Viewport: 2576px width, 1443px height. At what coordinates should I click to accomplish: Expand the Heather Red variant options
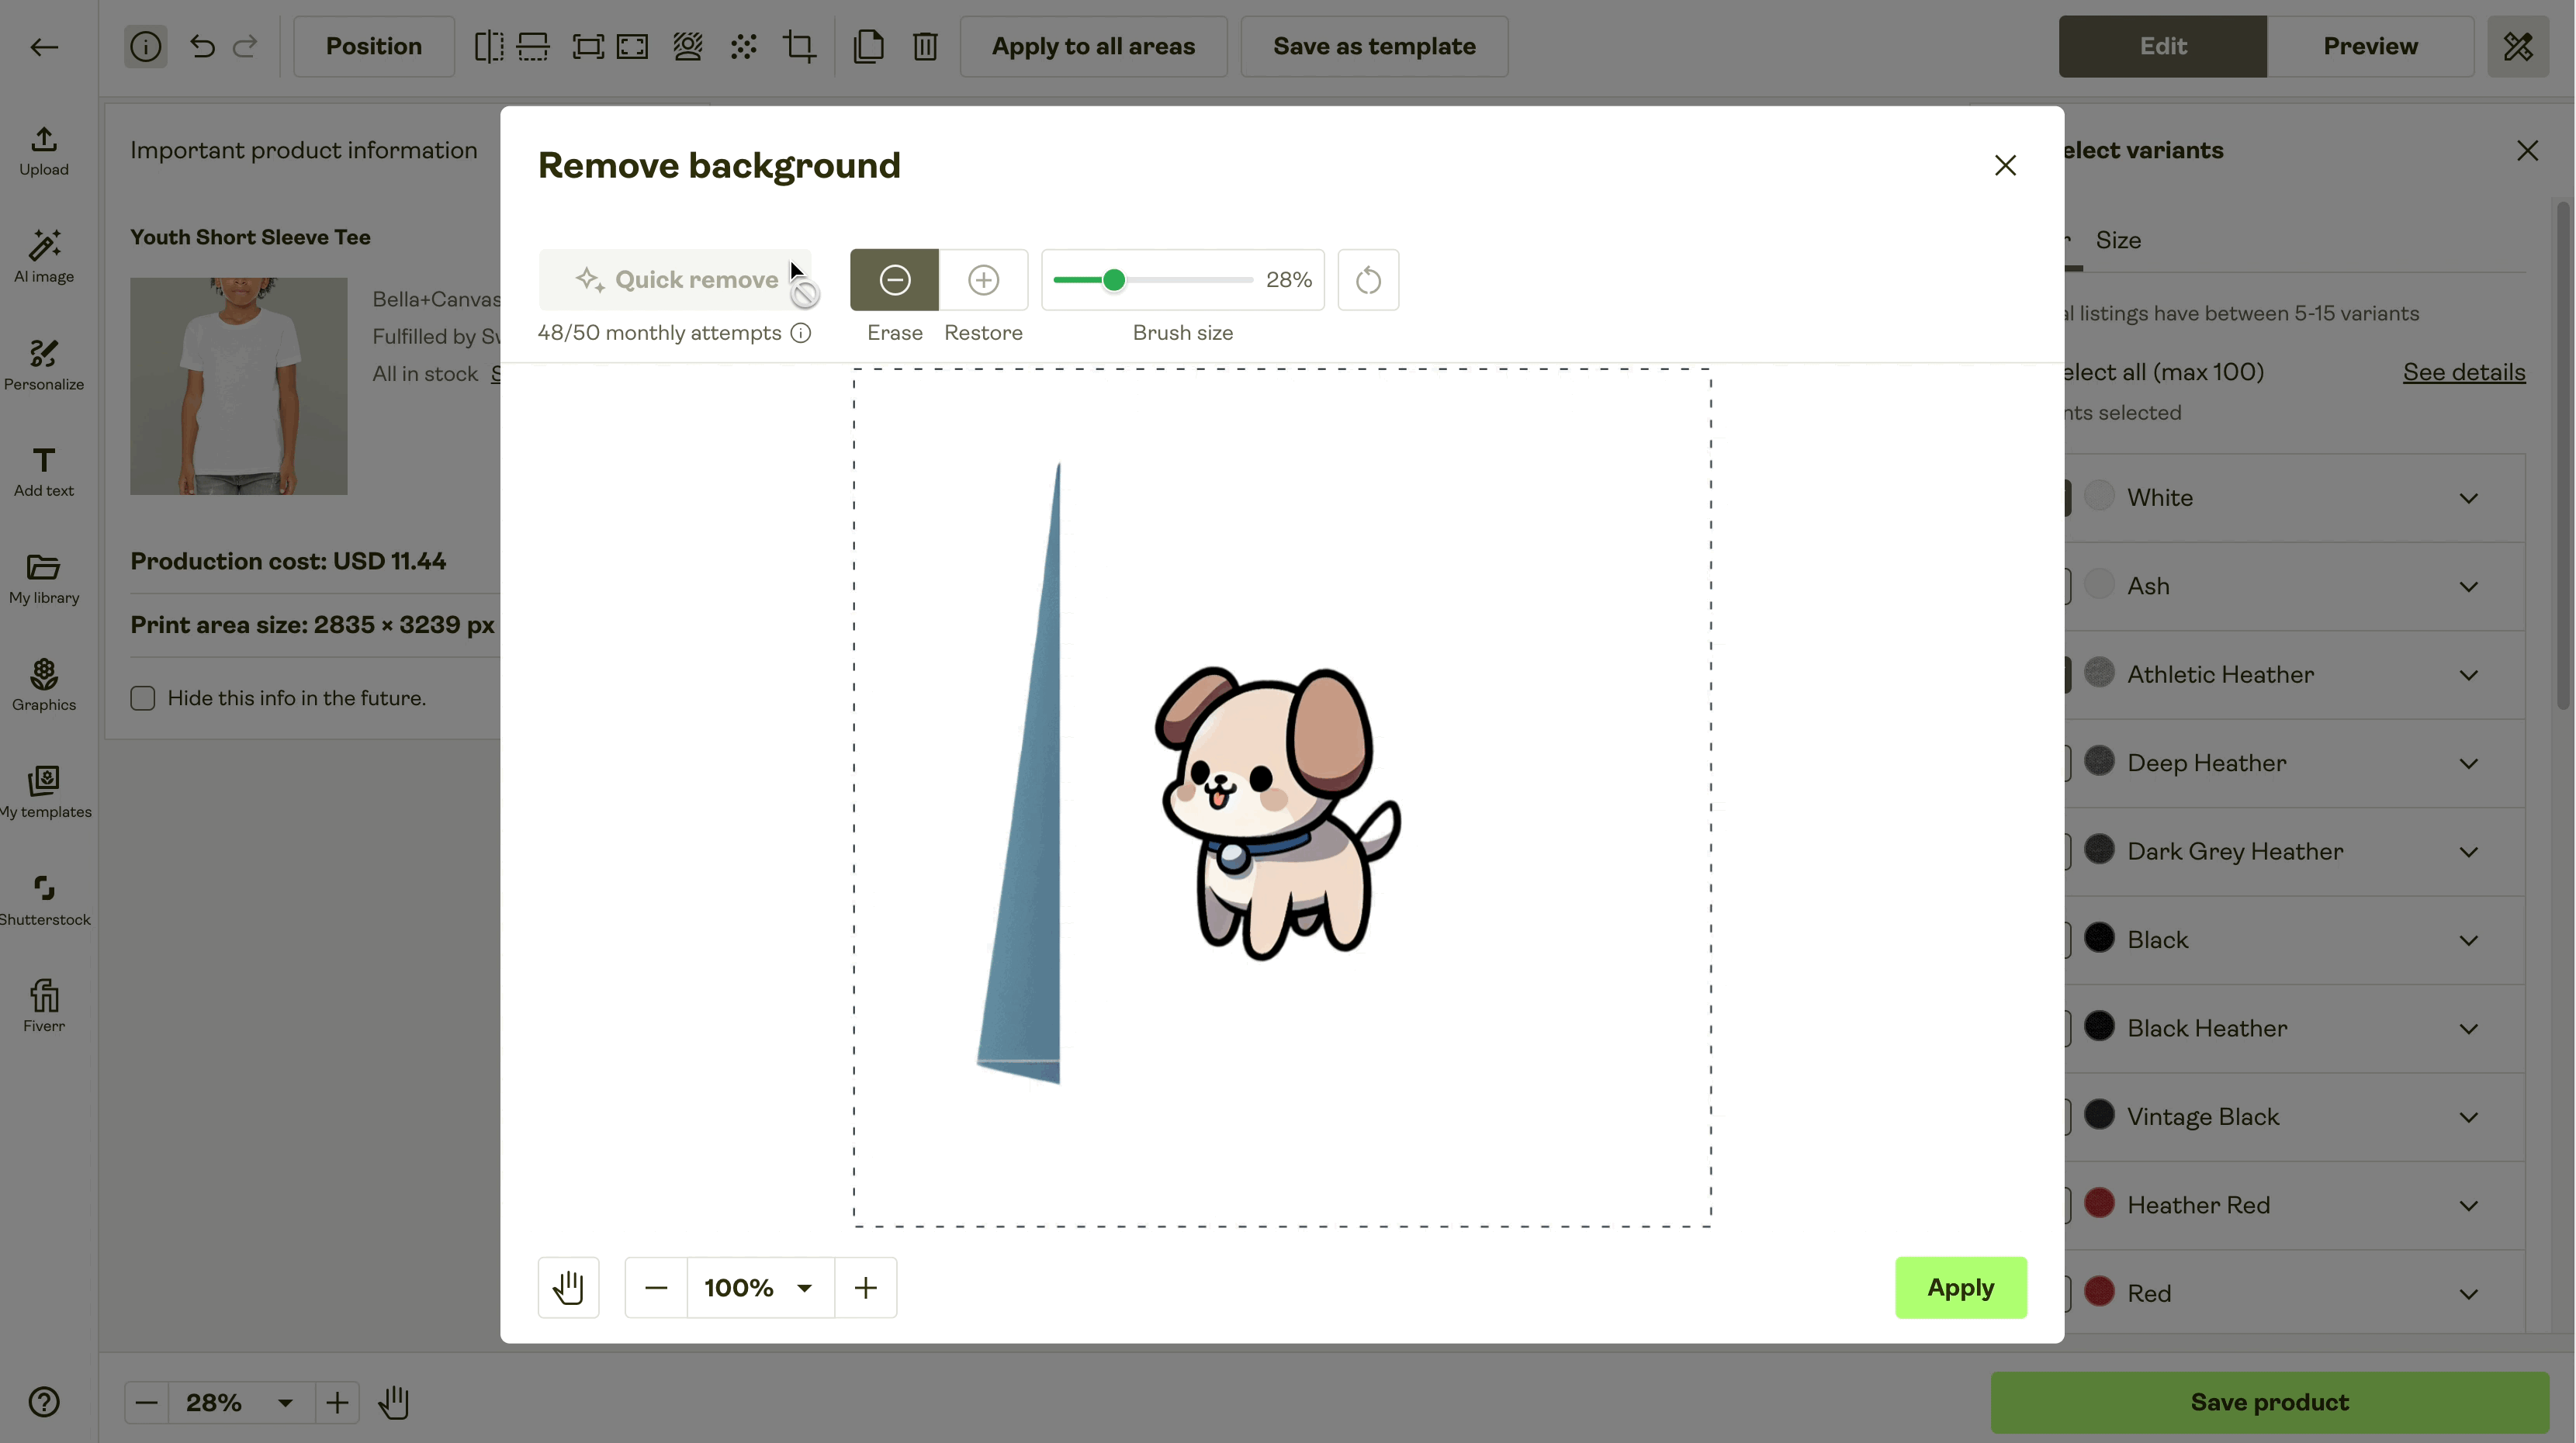pos(2467,1204)
